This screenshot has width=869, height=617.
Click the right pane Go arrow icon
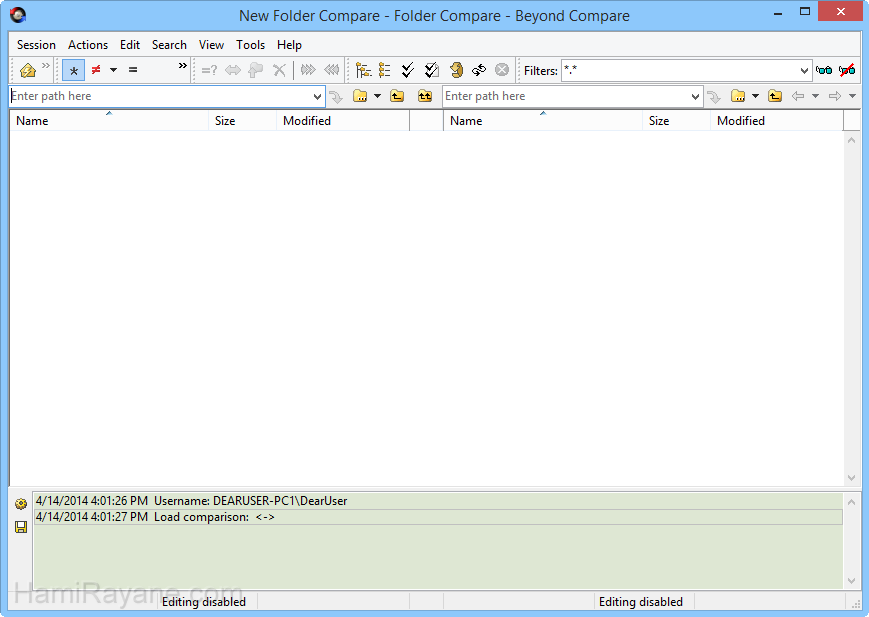click(714, 97)
